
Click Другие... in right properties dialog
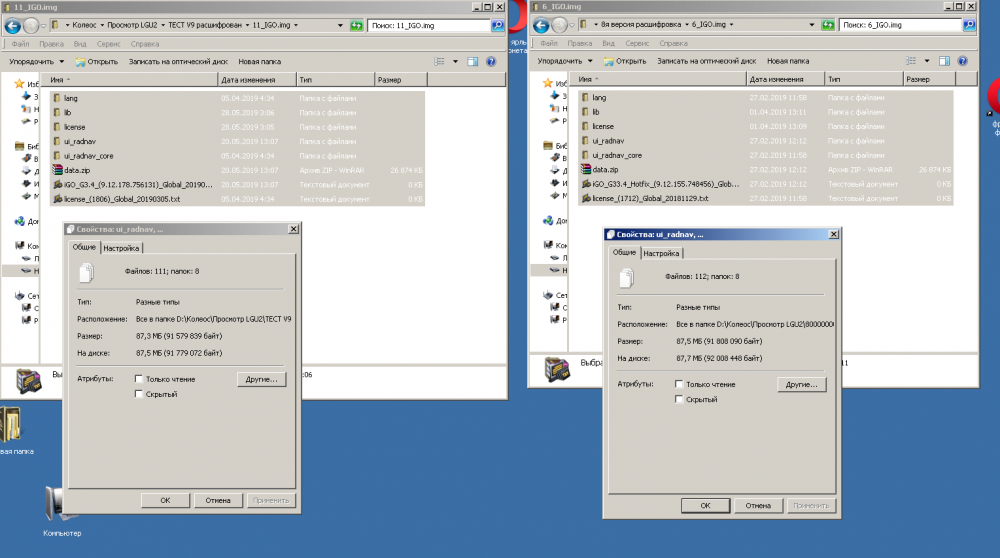pos(802,385)
